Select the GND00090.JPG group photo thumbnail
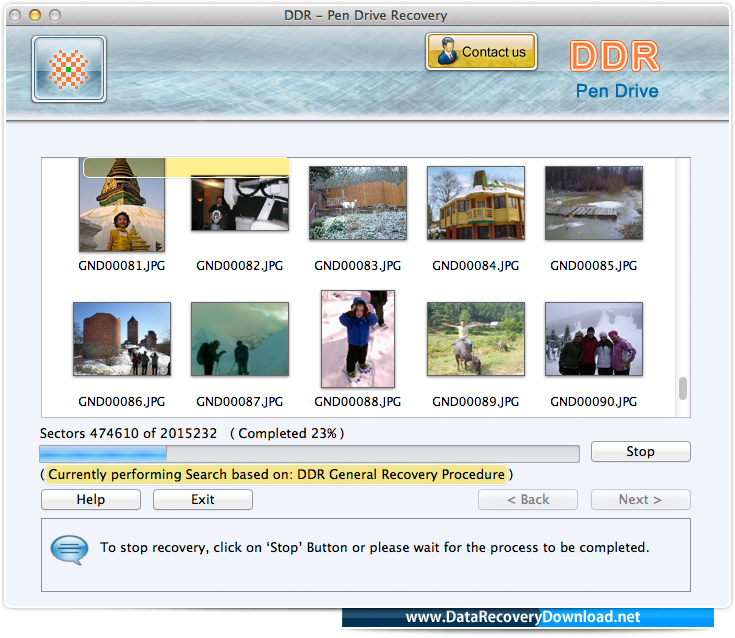 594,339
